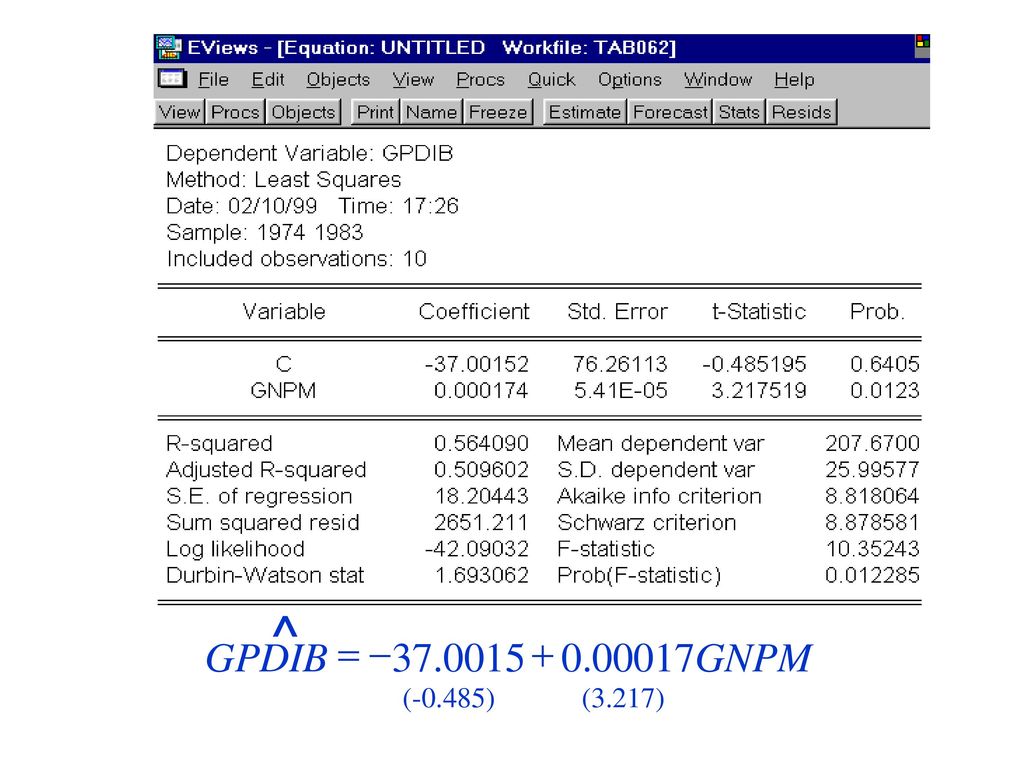Click the t-statistic value 3.217519
Screen dimensions: 1024x768
click(759, 391)
